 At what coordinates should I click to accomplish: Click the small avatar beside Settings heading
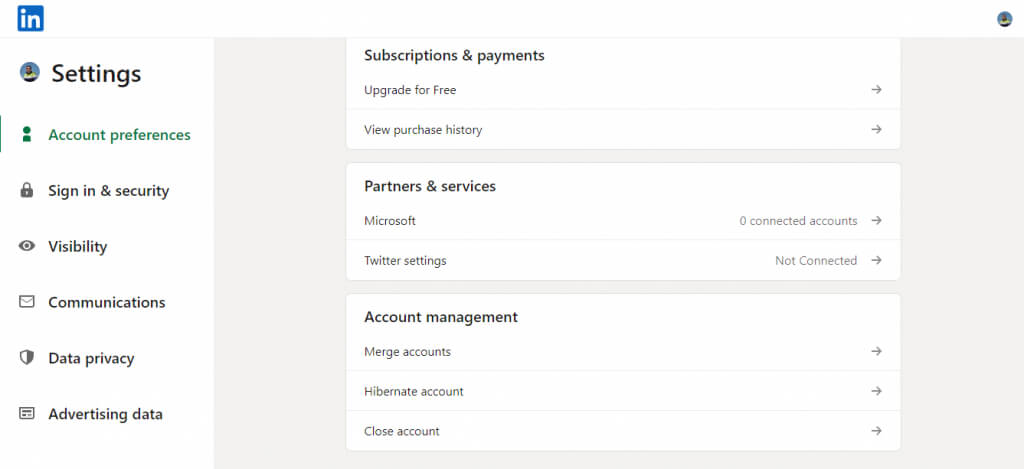(x=30, y=72)
